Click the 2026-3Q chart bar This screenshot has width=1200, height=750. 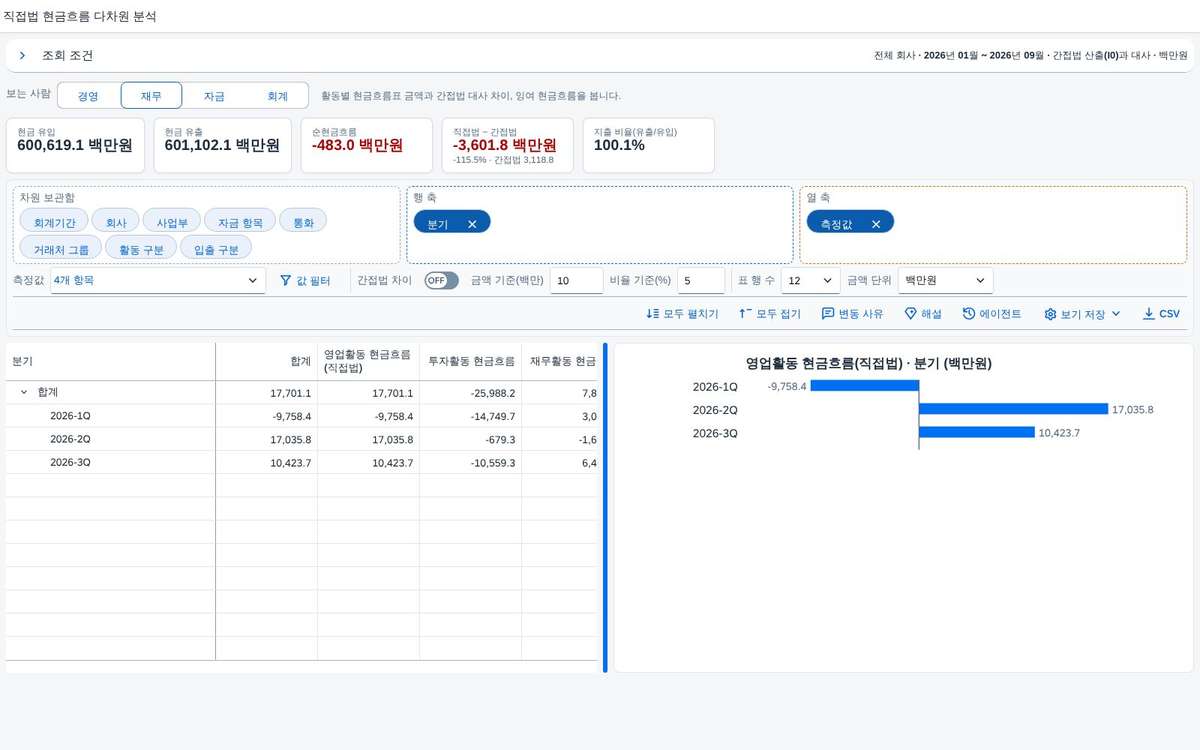[977, 432]
